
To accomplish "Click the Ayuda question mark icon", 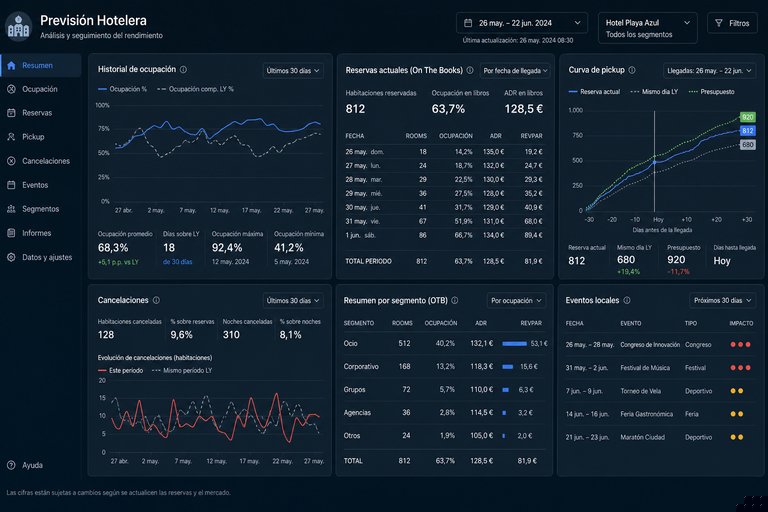I will pos(11,465).
